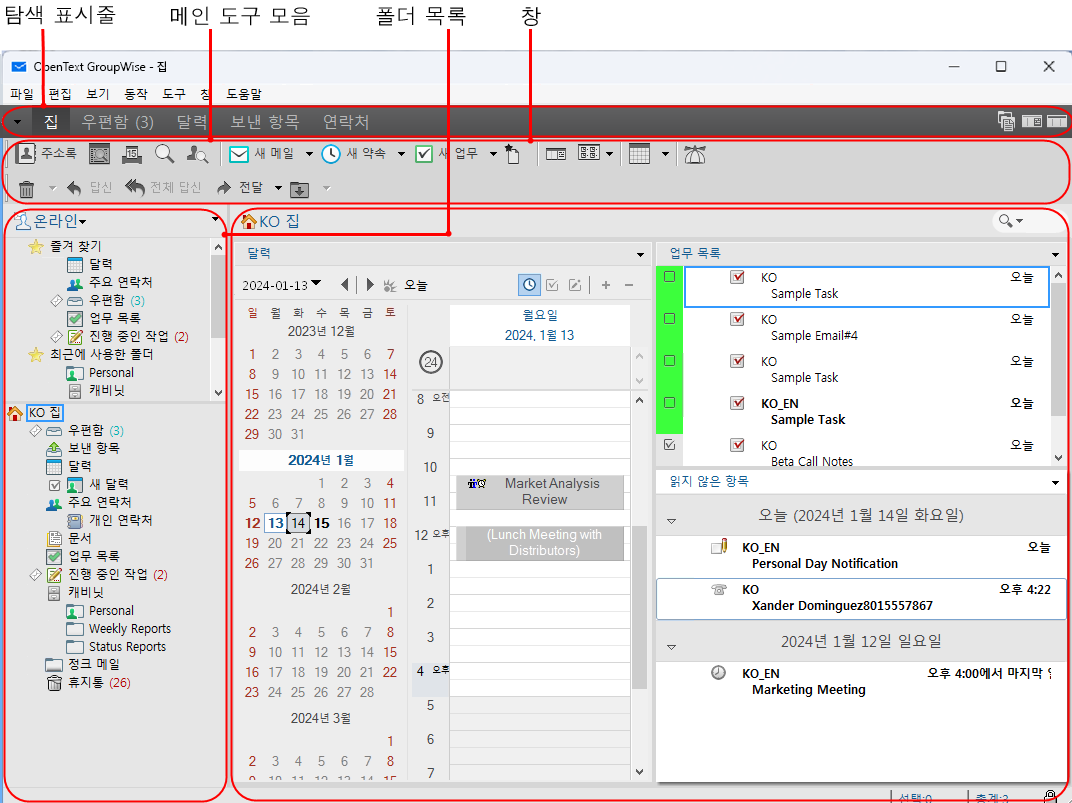Click the view options grid icon

[589, 153]
